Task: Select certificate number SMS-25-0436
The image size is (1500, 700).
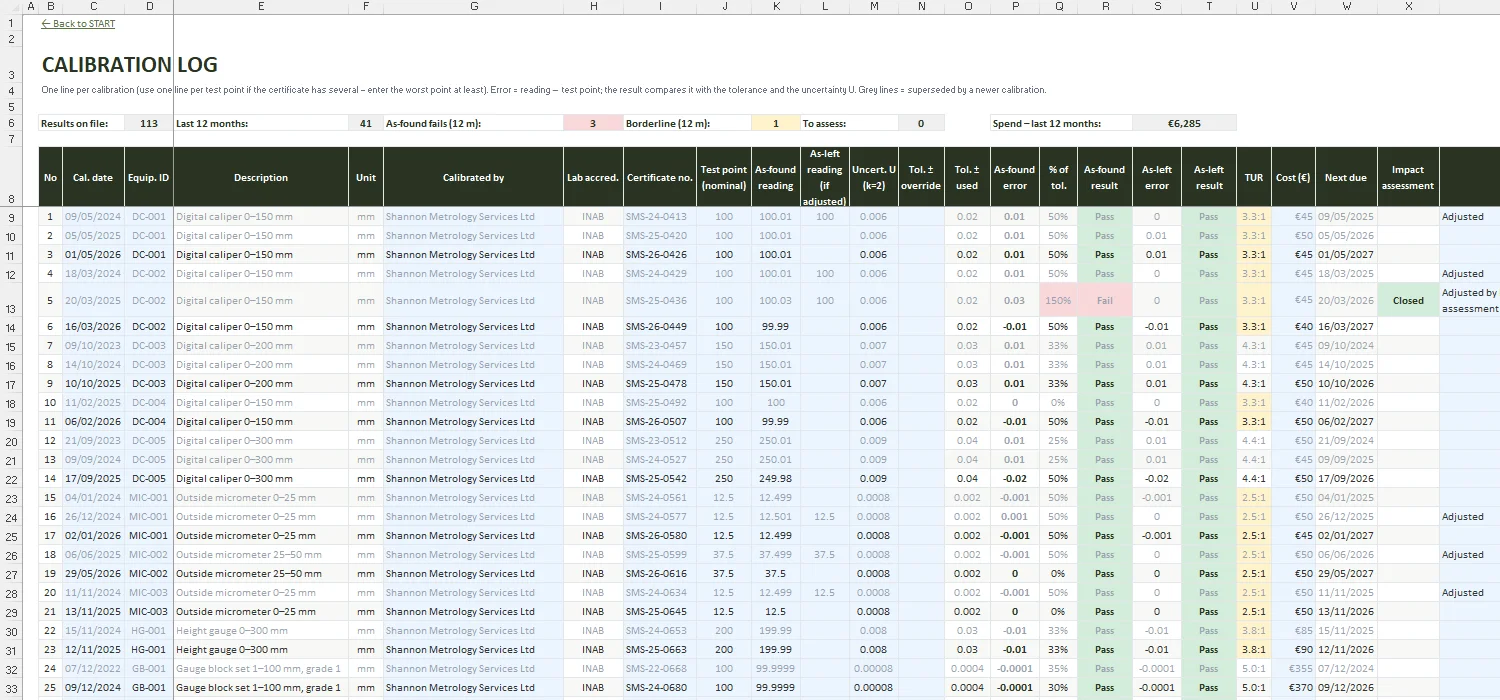Action: tap(660, 300)
